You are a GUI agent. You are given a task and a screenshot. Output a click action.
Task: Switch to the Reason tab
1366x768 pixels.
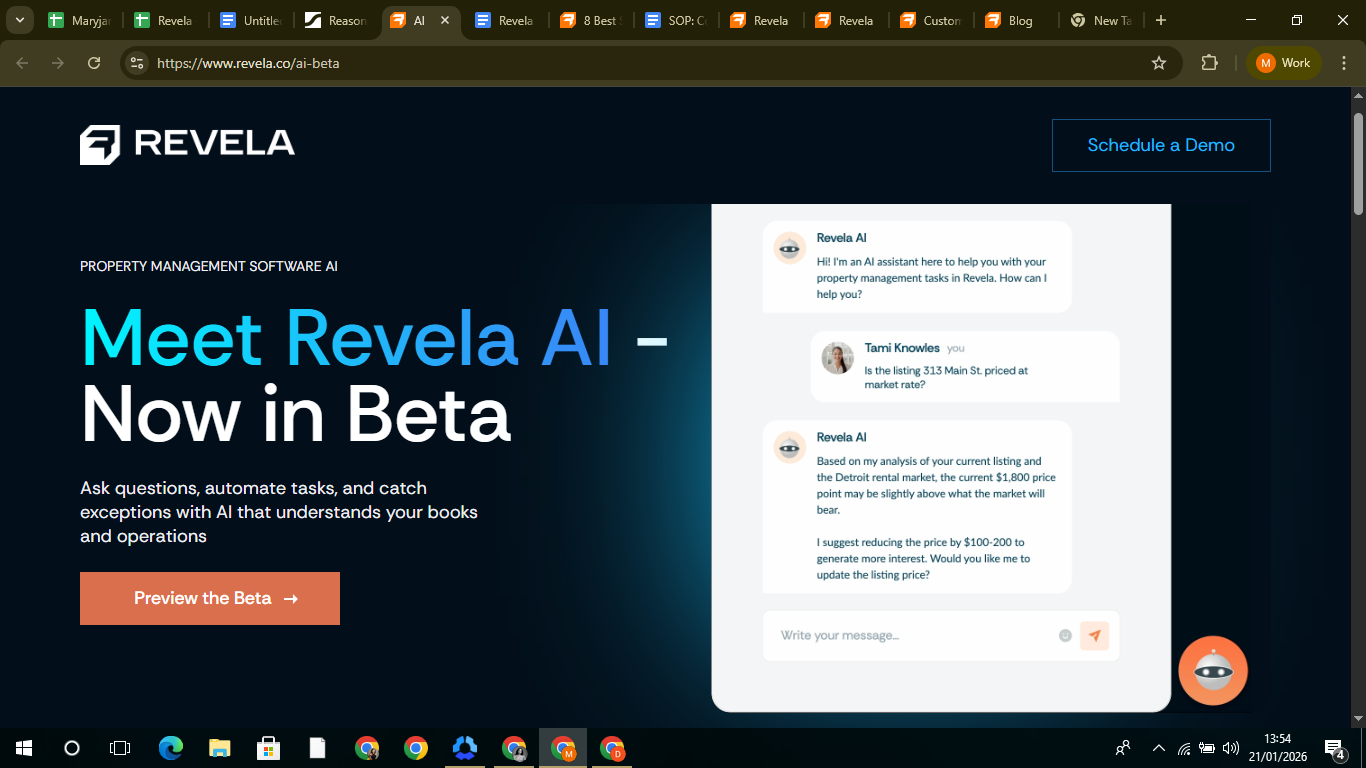click(336, 20)
